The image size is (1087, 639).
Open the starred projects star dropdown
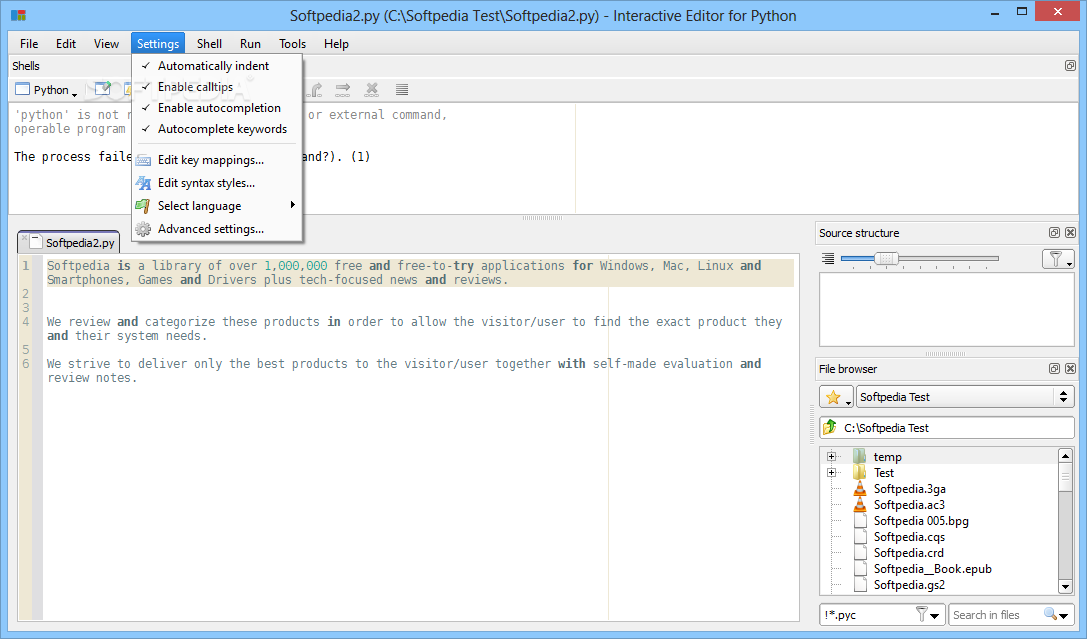(836, 397)
